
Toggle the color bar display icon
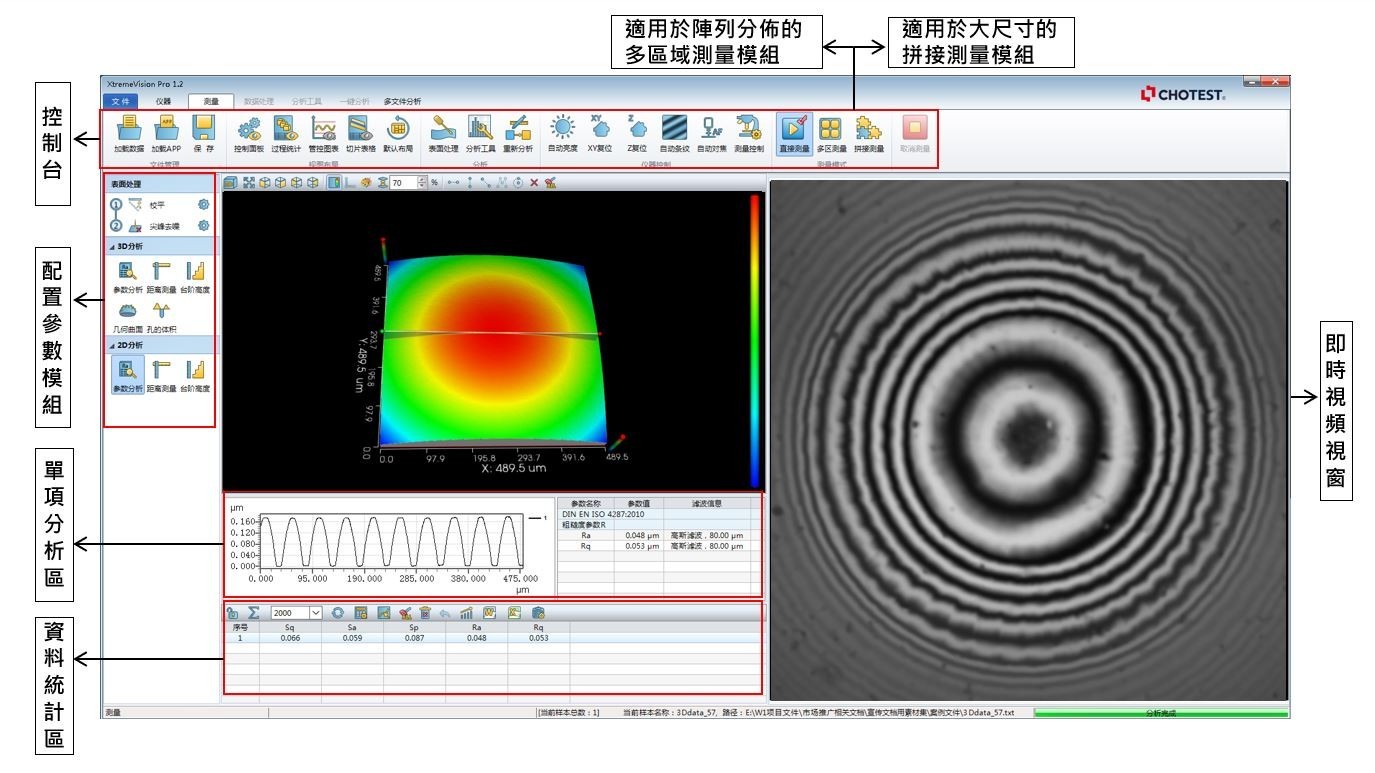pyautogui.click(x=333, y=183)
